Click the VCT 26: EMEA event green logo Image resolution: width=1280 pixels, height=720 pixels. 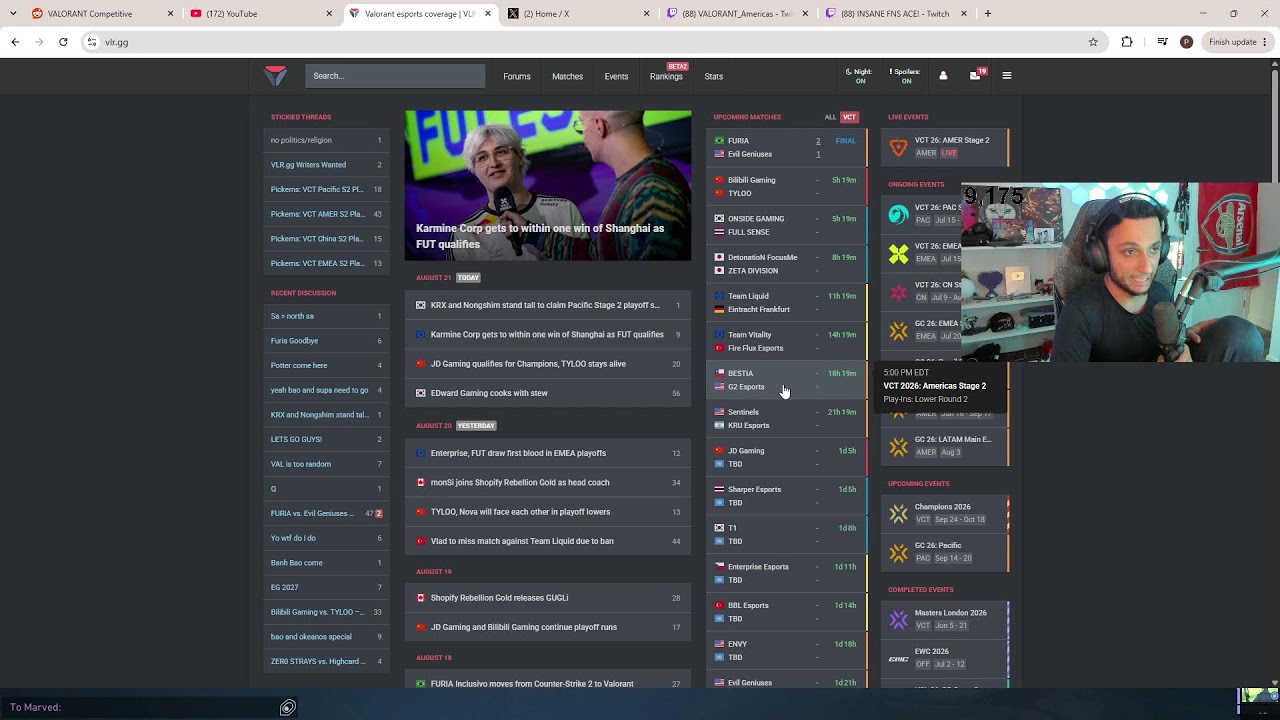[x=898, y=253]
